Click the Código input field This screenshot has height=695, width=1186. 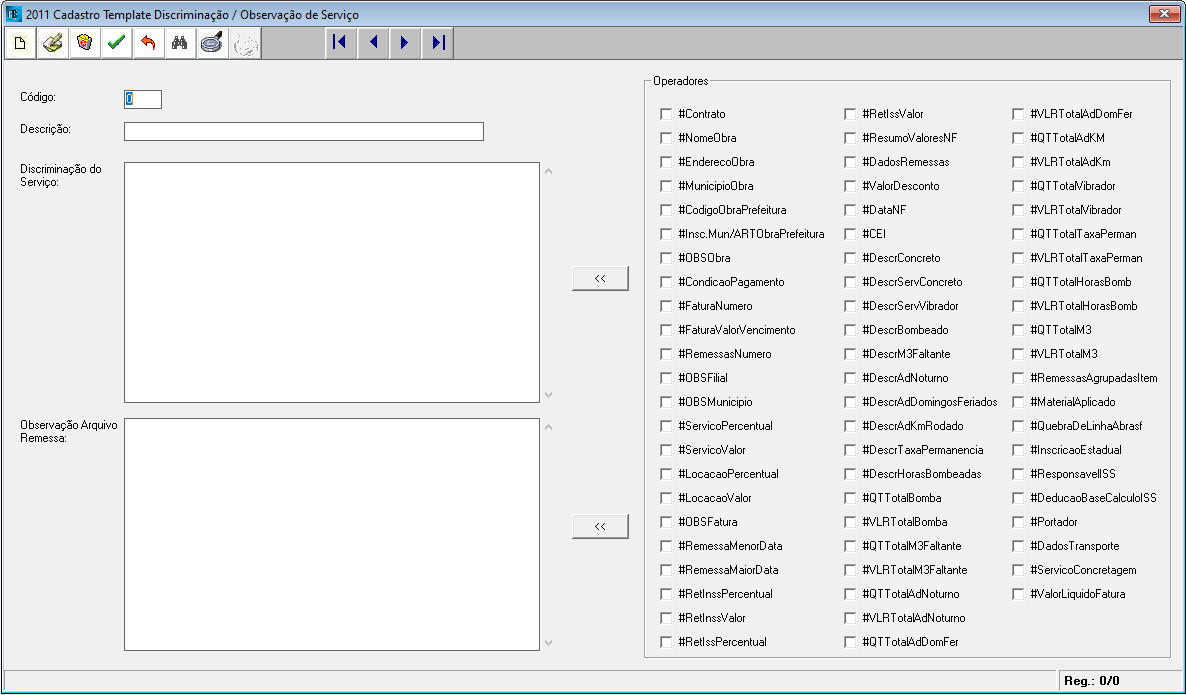142,99
